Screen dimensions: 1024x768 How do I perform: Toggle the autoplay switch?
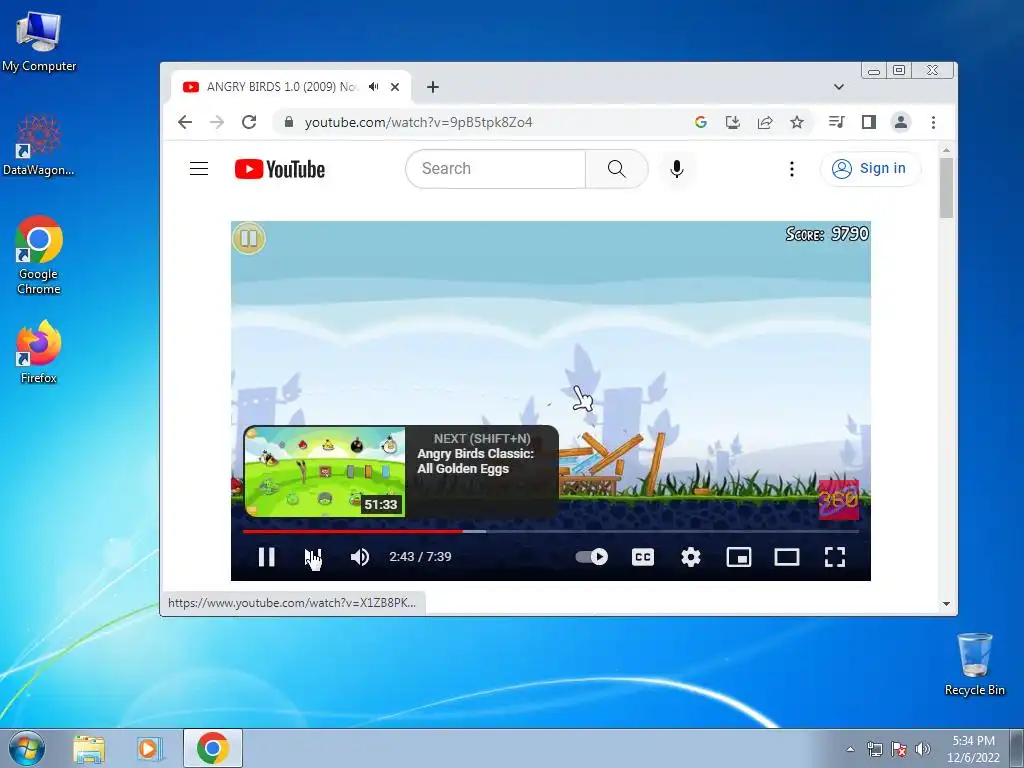[x=592, y=556]
